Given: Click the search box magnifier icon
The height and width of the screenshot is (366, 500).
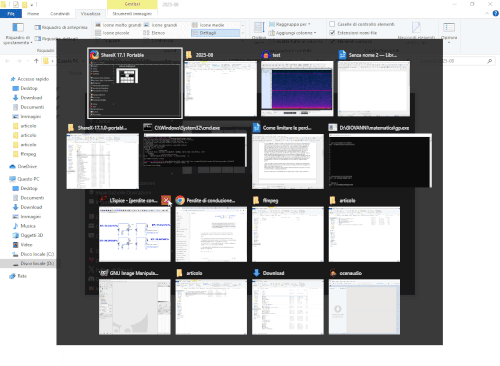Looking at the screenshot, I should click(490, 61).
